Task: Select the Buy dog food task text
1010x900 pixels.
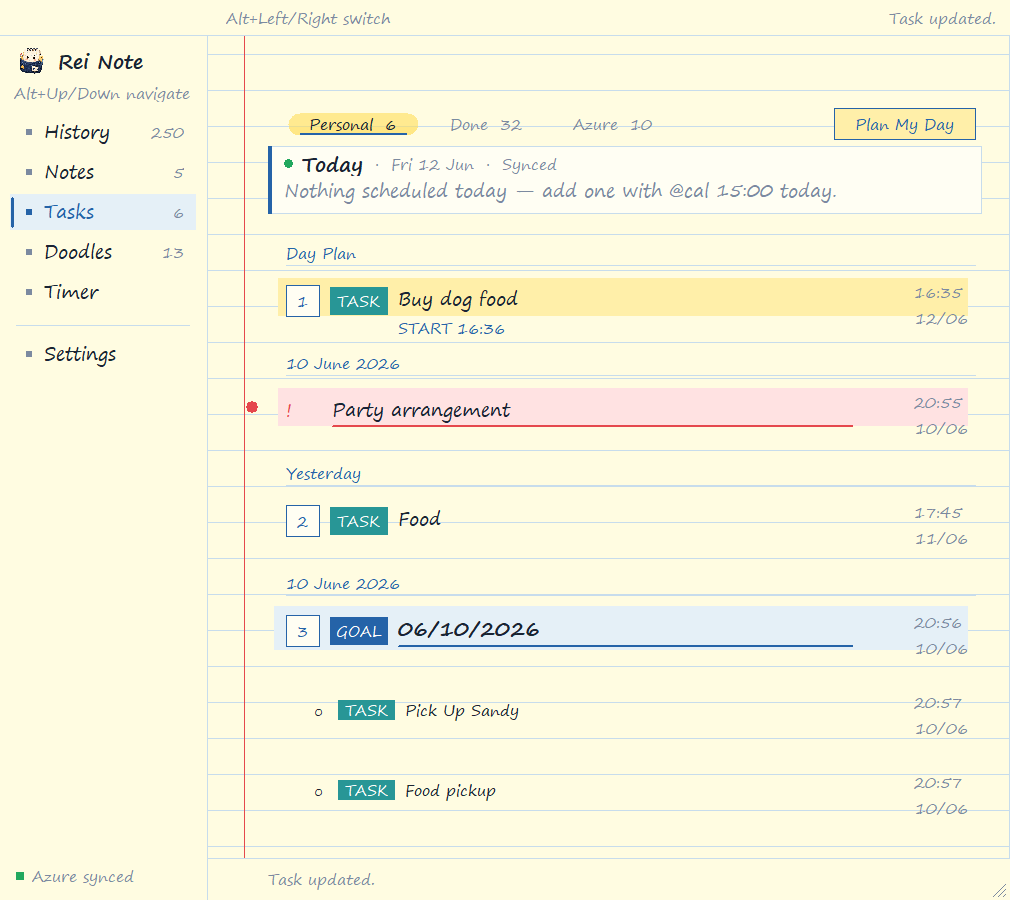Action: coord(458,300)
